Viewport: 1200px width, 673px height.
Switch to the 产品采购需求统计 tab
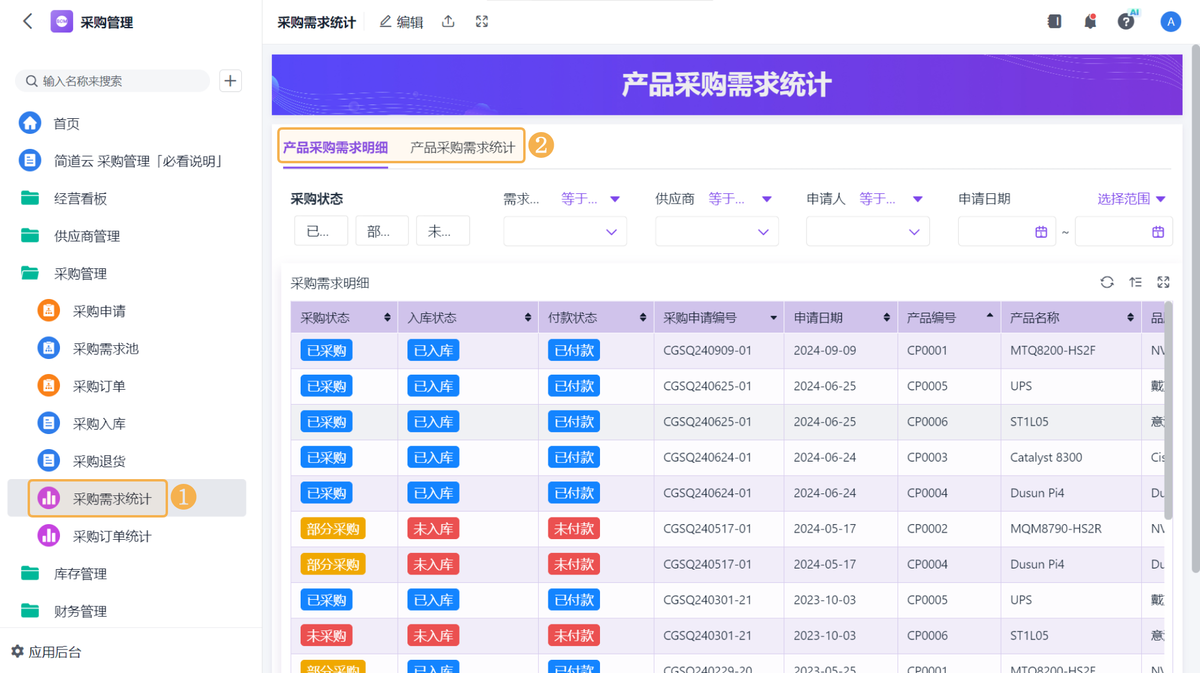point(462,147)
